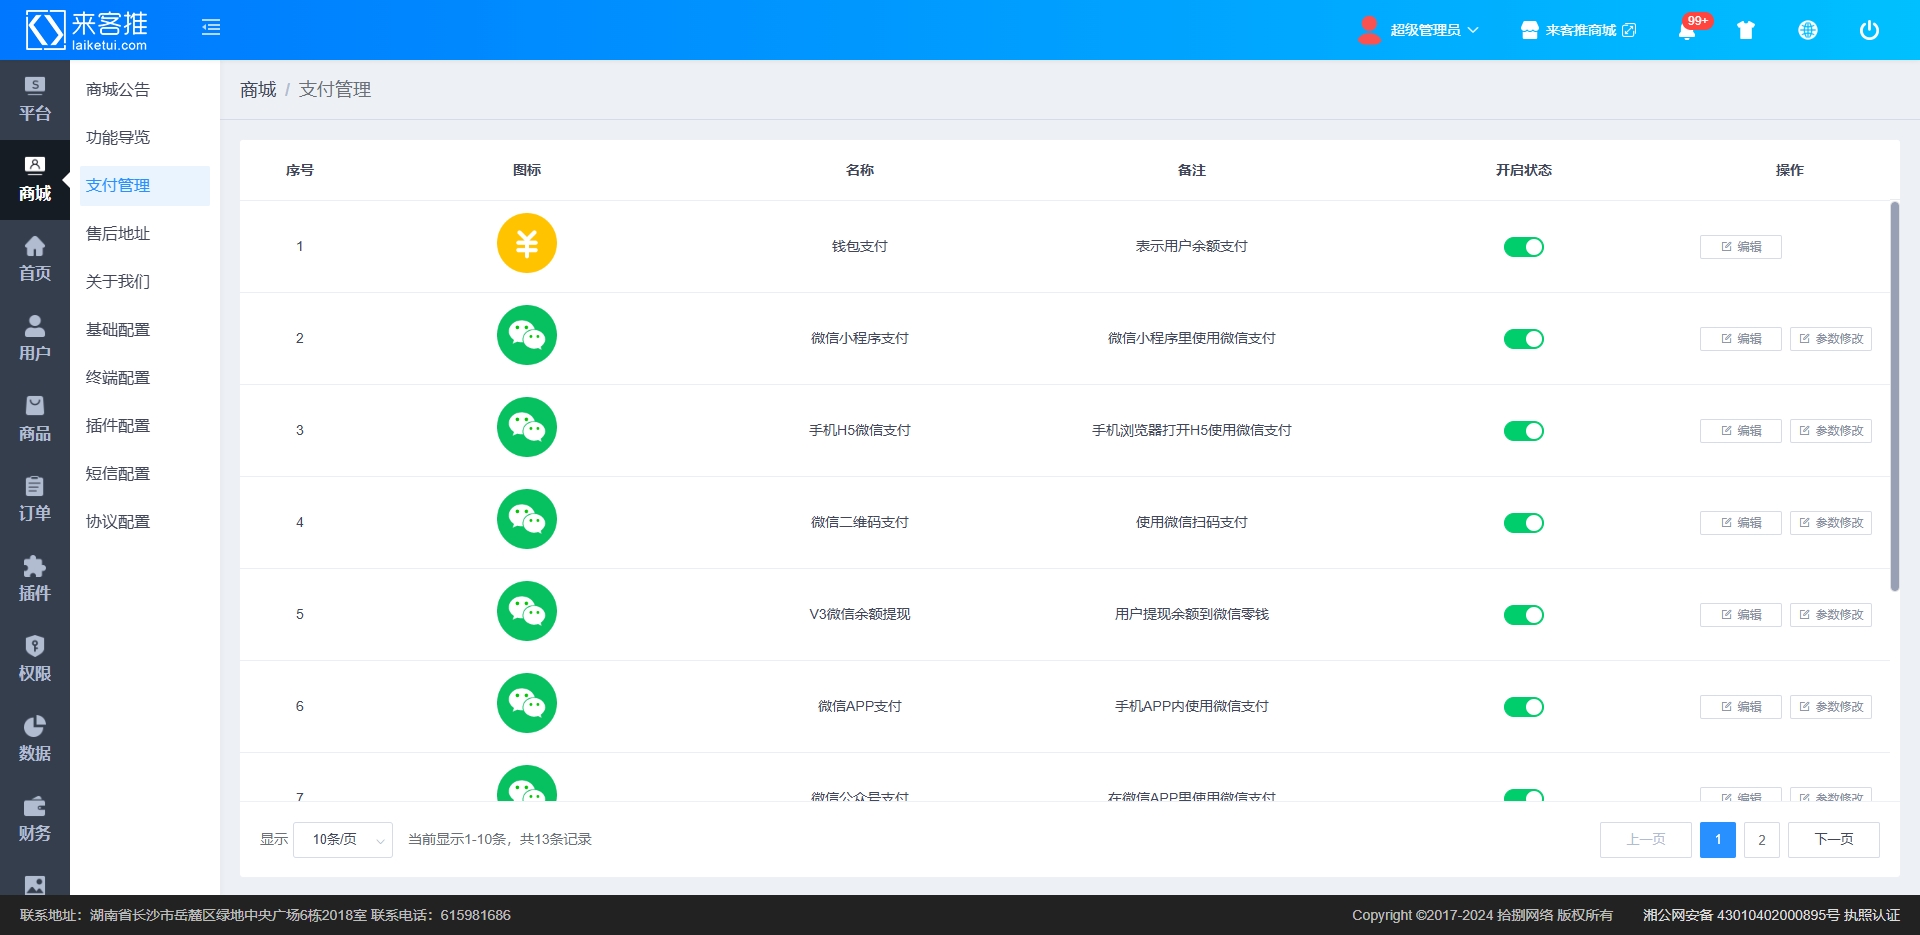Open the 财务 wallet icon section

click(x=34, y=819)
